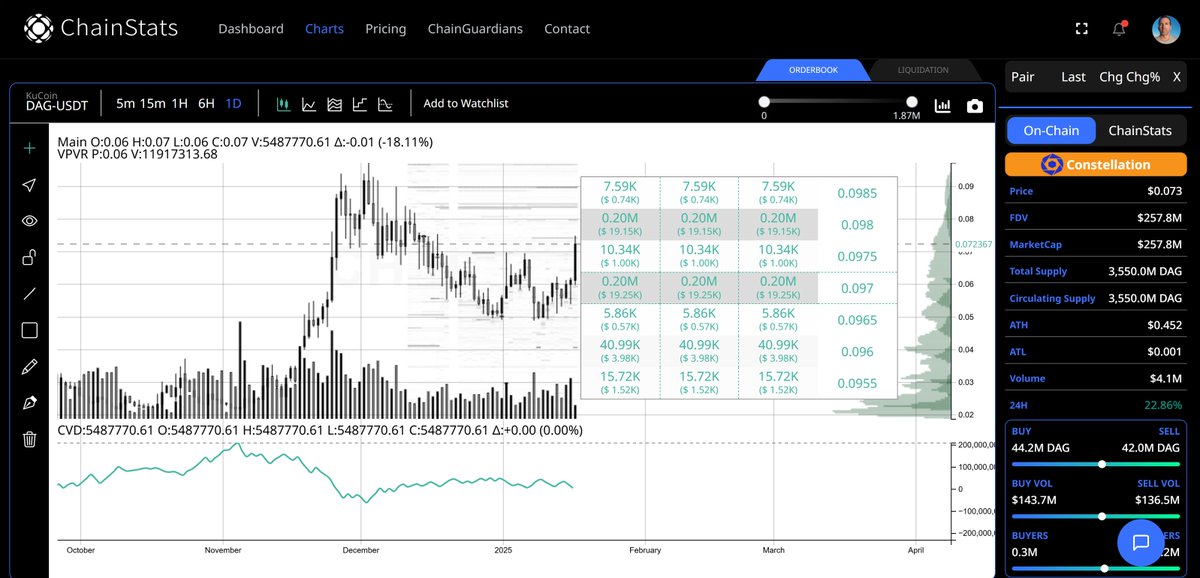Viewport: 1200px width, 578px height.
Task: Set timeframe to 1D
Action: pyautogui.click(x=233, y=103)
